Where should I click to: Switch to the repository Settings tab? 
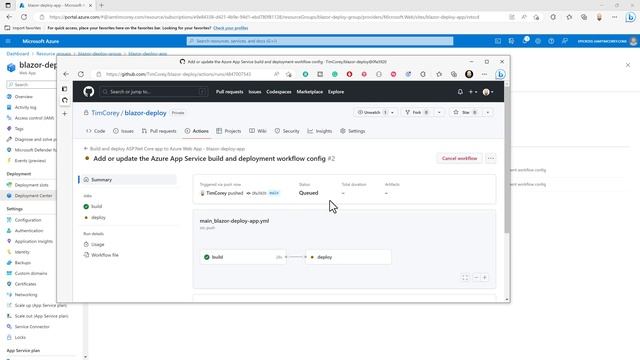pyautogui.click(x=353, y=131)
